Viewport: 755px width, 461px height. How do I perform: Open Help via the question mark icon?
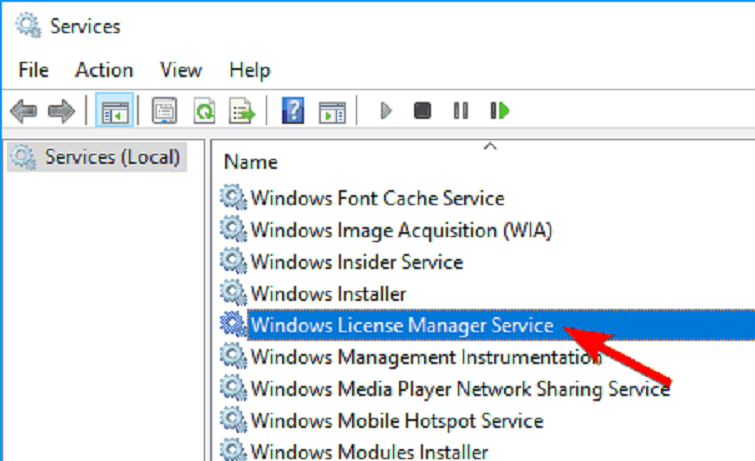pos(293,111)
